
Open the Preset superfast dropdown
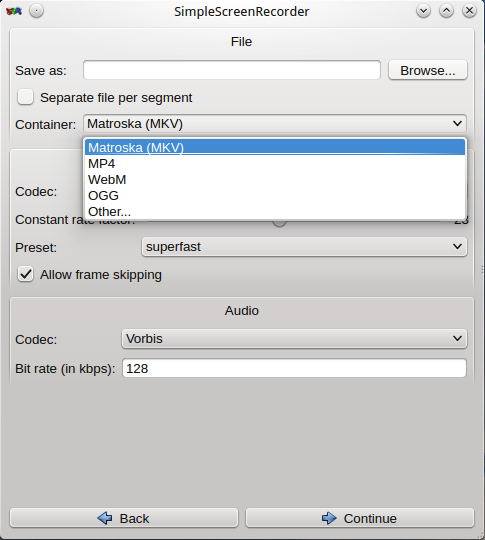coord(304,247)
